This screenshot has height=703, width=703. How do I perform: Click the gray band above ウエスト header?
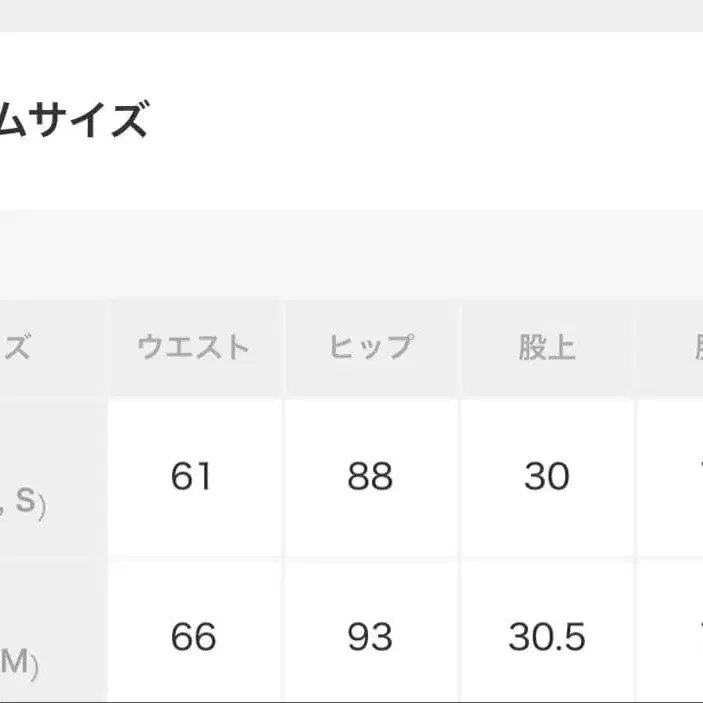[x=193, y=255]
